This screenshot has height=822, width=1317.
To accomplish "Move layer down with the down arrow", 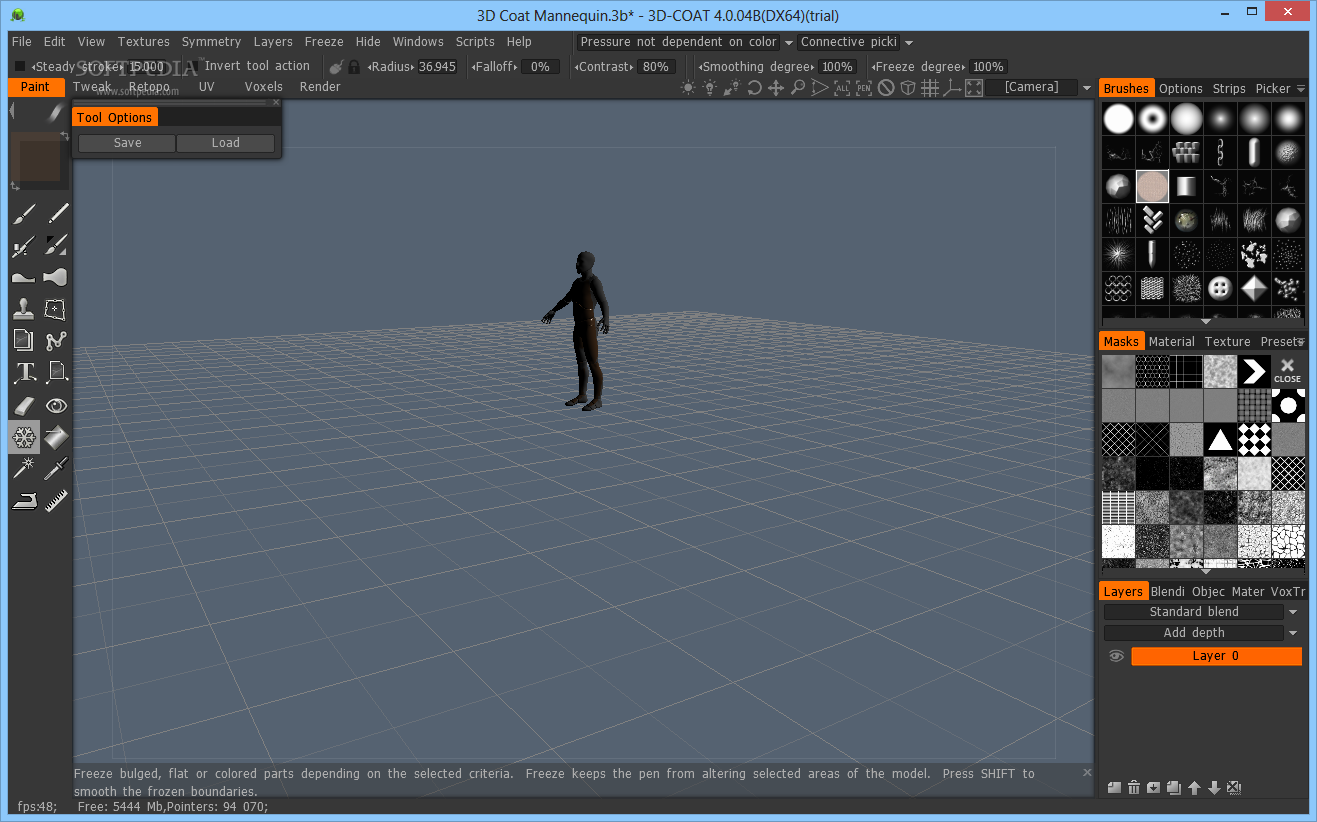I will coord(1214,788).
